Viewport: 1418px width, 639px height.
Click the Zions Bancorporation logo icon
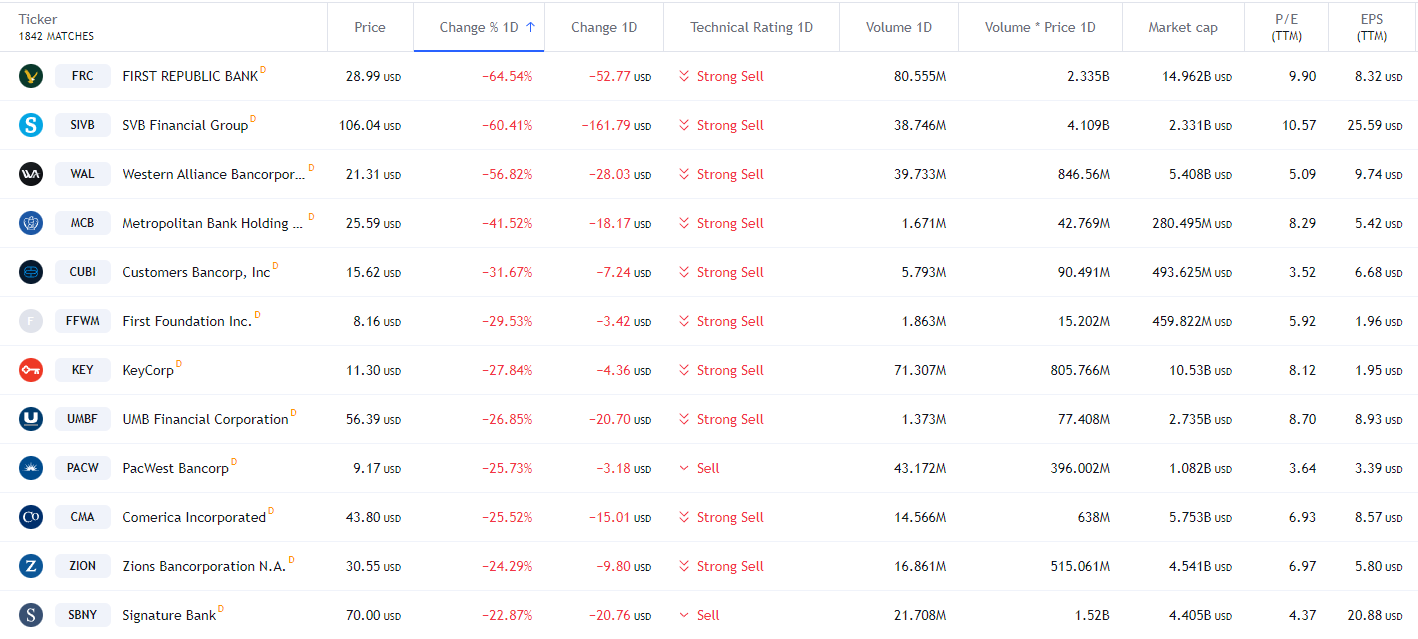[31, 566]
